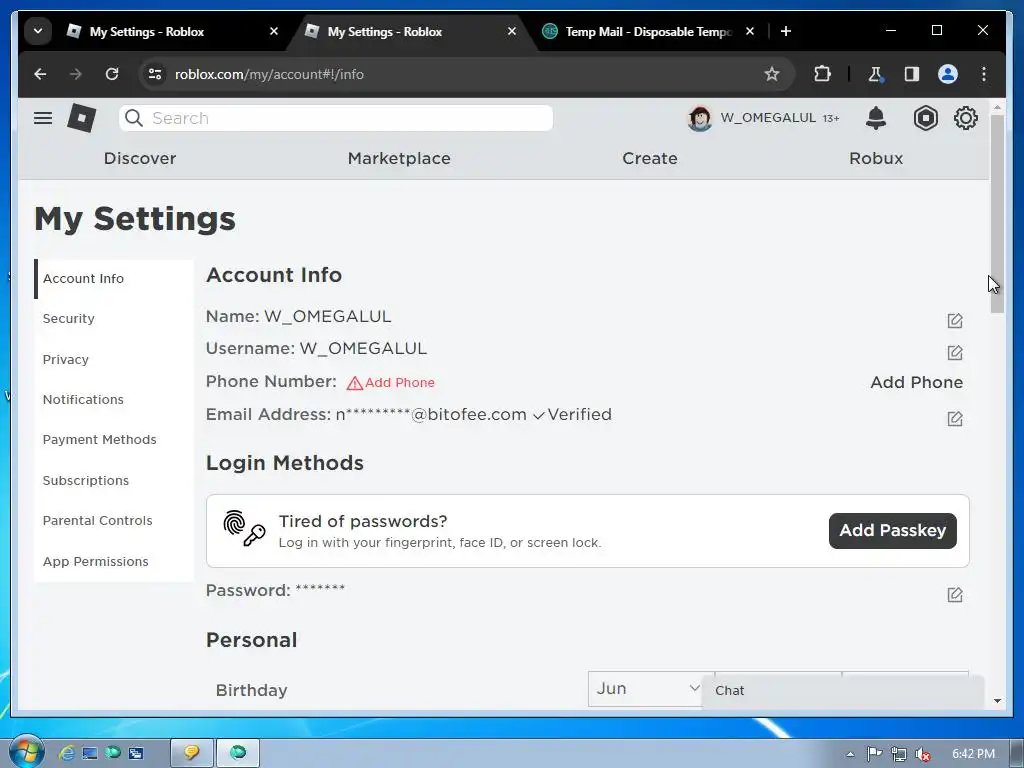Select Parental Controls in settings sidebar
Viewport: 1024px width, 768px height.
click(114, 520)
